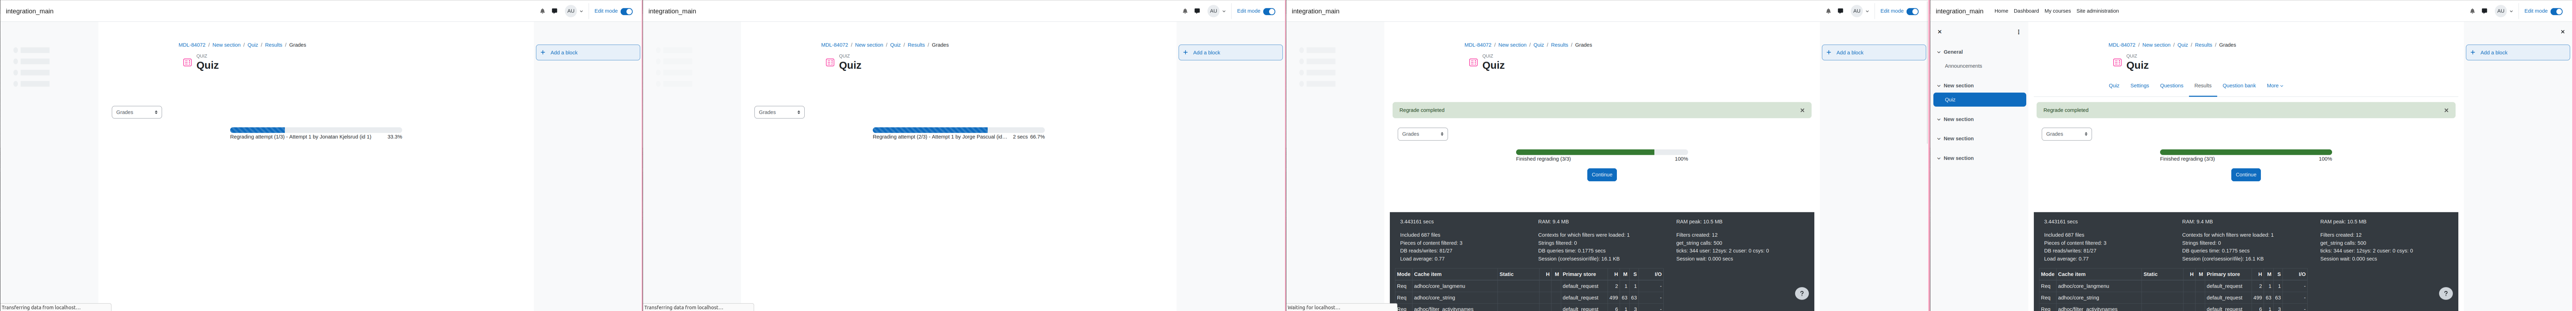Open Grades report dropdown in second panel
2576x311 pixels.
[x=779, y=112]
